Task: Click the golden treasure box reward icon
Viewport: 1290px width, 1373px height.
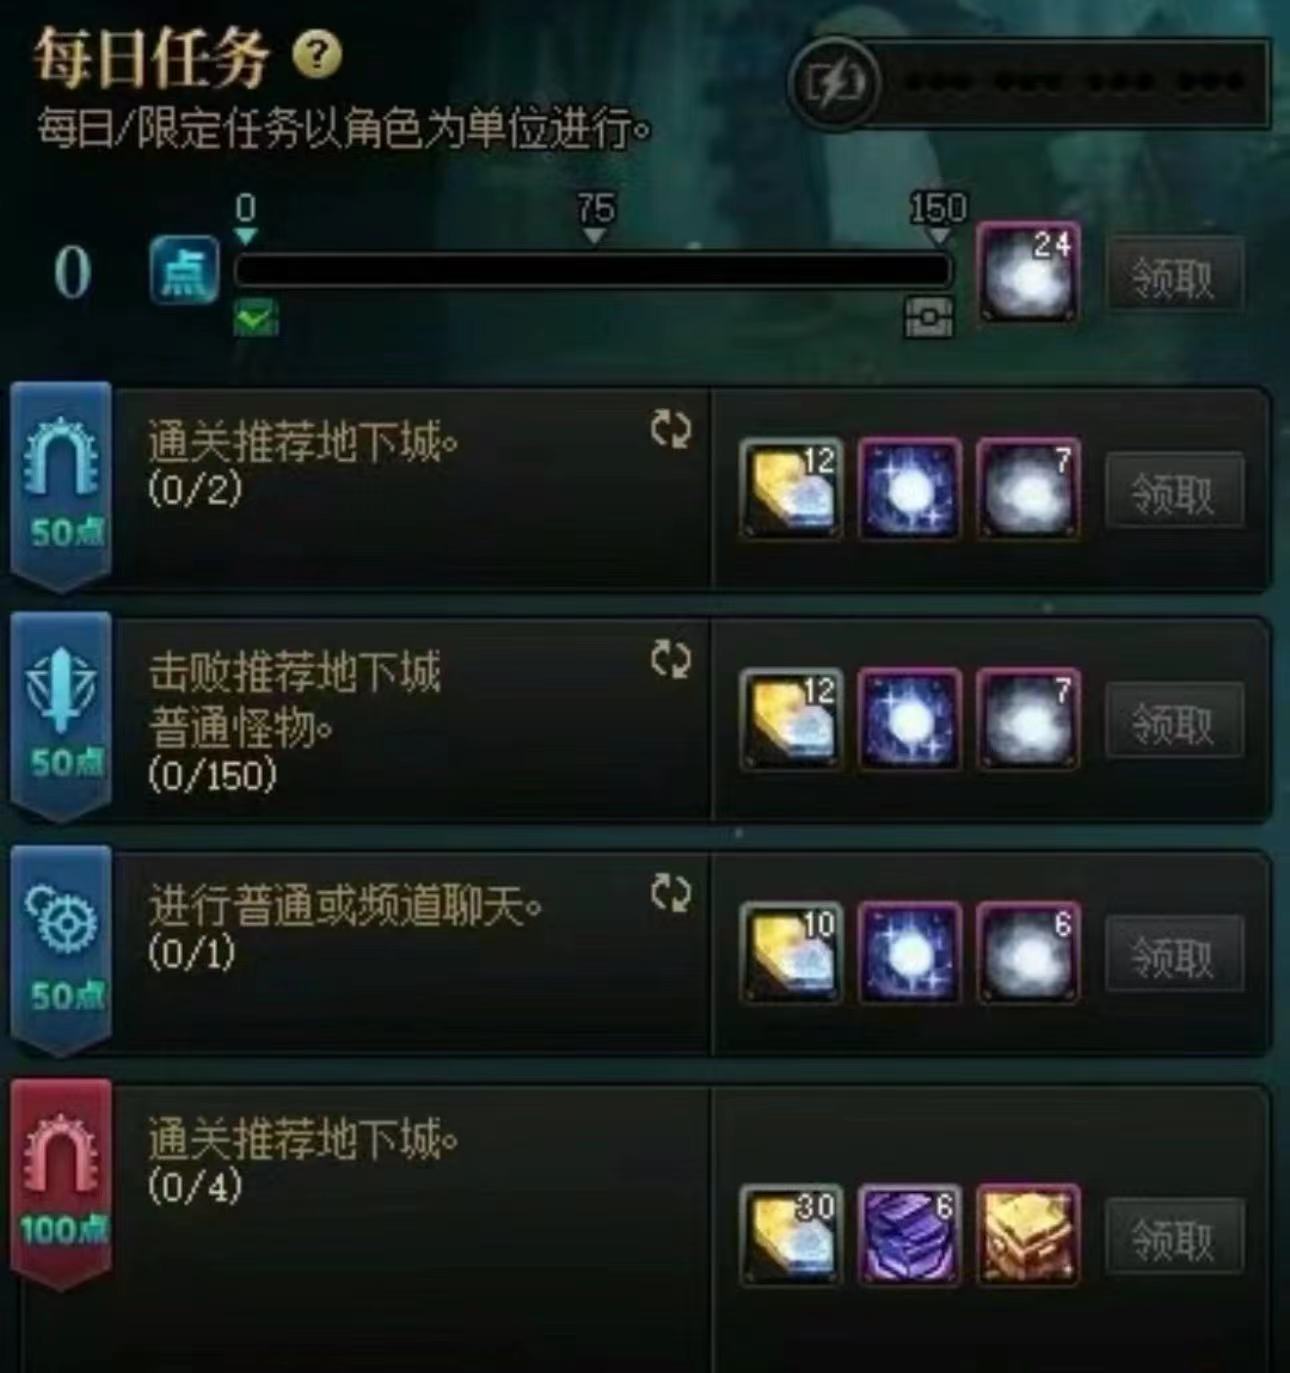Action: (x=1028, y=1235)
